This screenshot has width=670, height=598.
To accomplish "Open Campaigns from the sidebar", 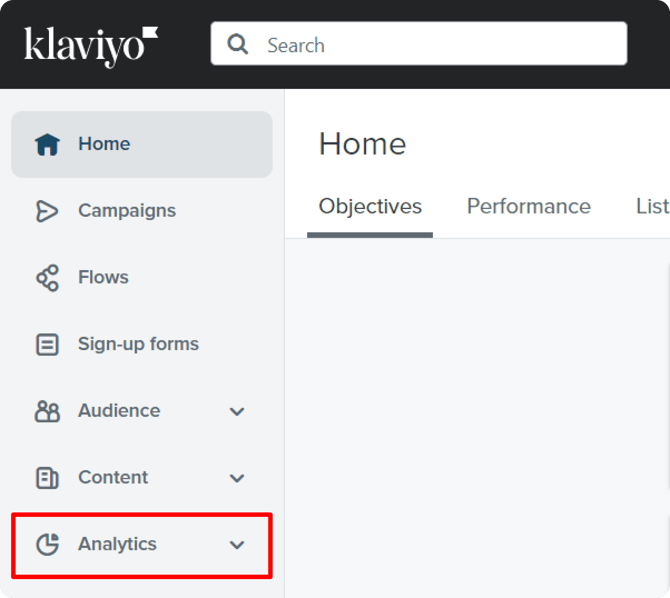I will coord(127,211).
